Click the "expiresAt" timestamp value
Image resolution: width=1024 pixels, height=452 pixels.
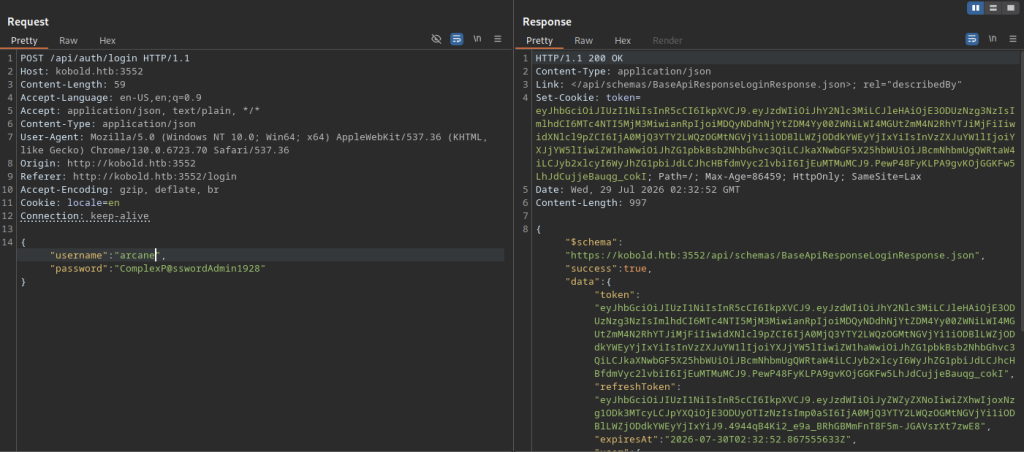(758, 440)
